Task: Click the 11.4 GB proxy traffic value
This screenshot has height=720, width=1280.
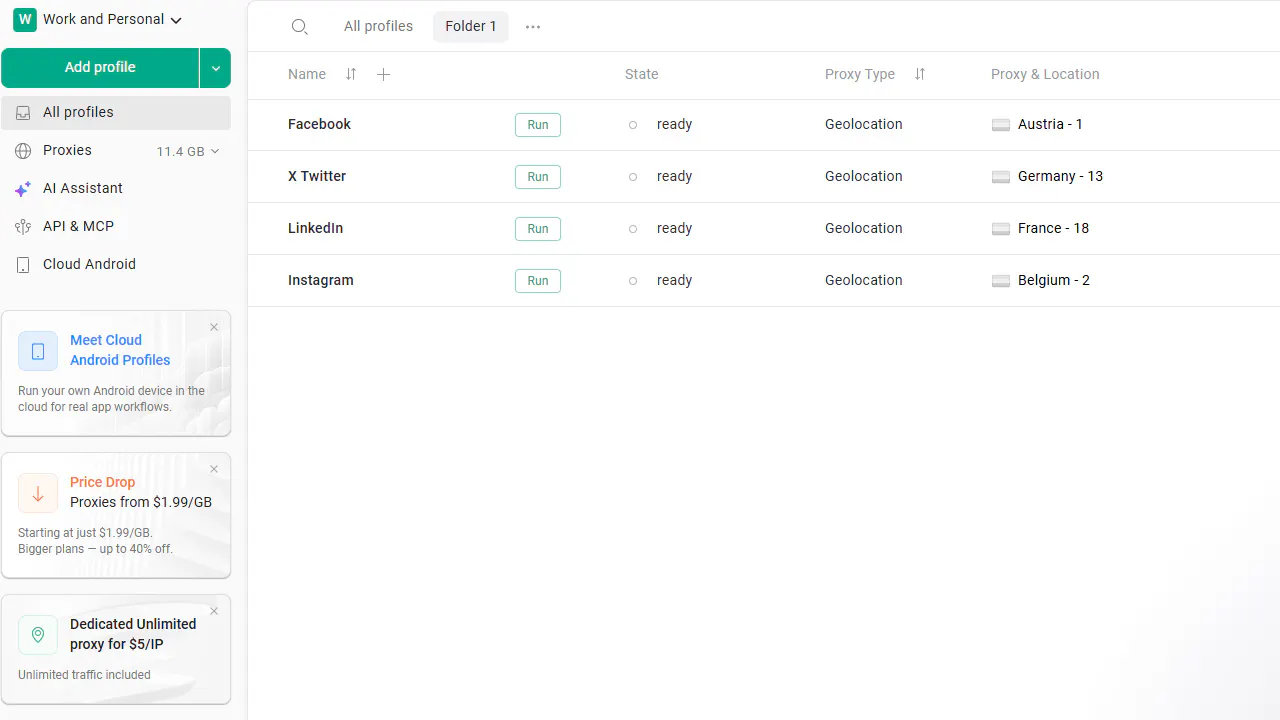Action: click(180, 152)
